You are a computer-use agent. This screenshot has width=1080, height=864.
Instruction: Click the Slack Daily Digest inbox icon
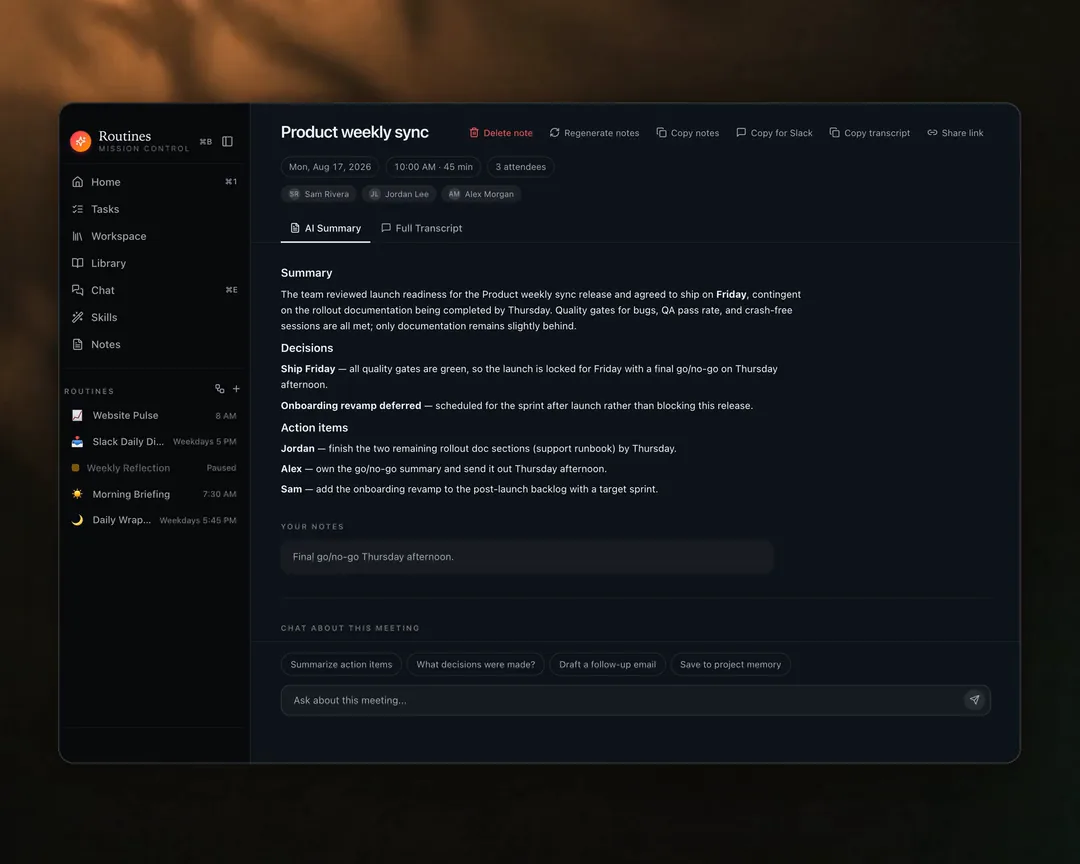[77, 442]
